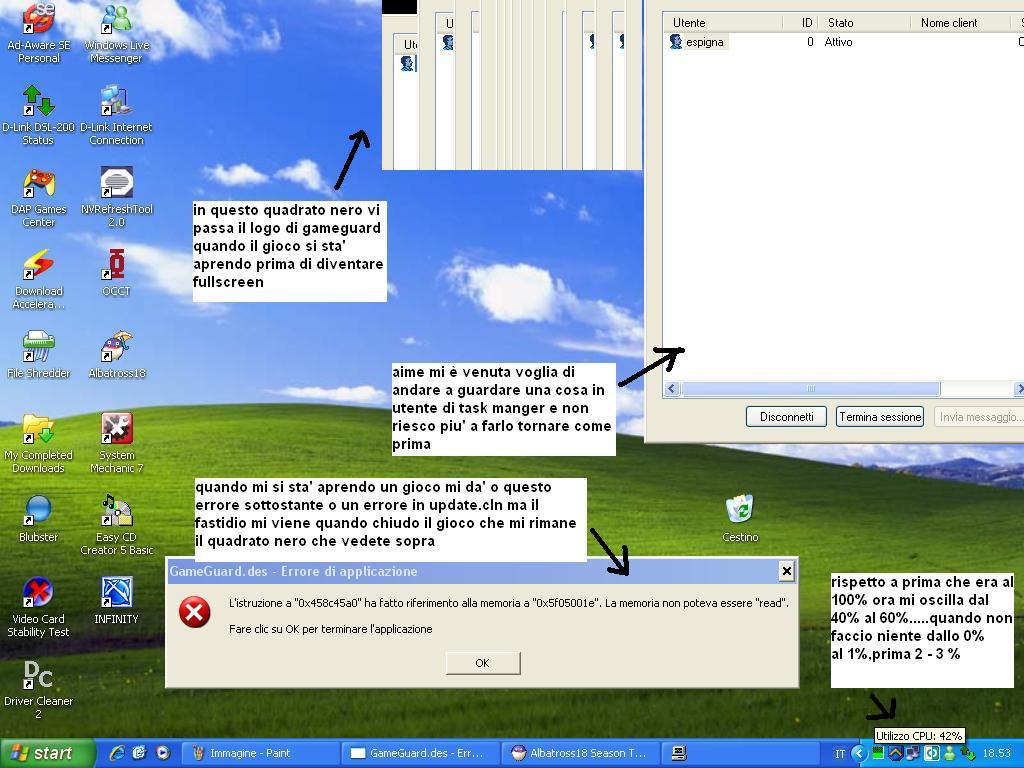The image size is (1024, 768).
Task: Select the INFINITY desktop shortcut
Action: pyautogui.click(x=116, y=601)
